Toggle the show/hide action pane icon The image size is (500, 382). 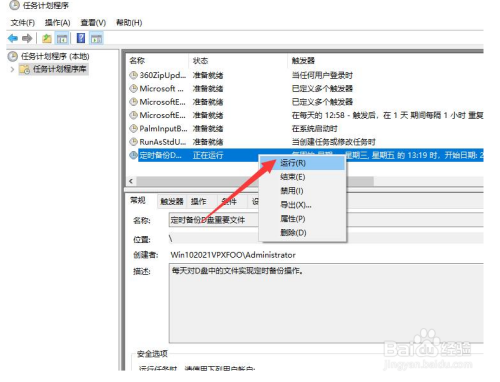(96, 39)
